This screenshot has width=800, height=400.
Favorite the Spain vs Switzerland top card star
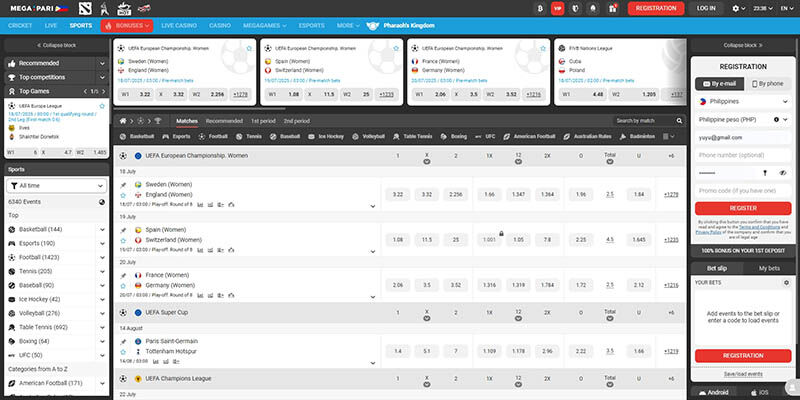click(396, 48)
